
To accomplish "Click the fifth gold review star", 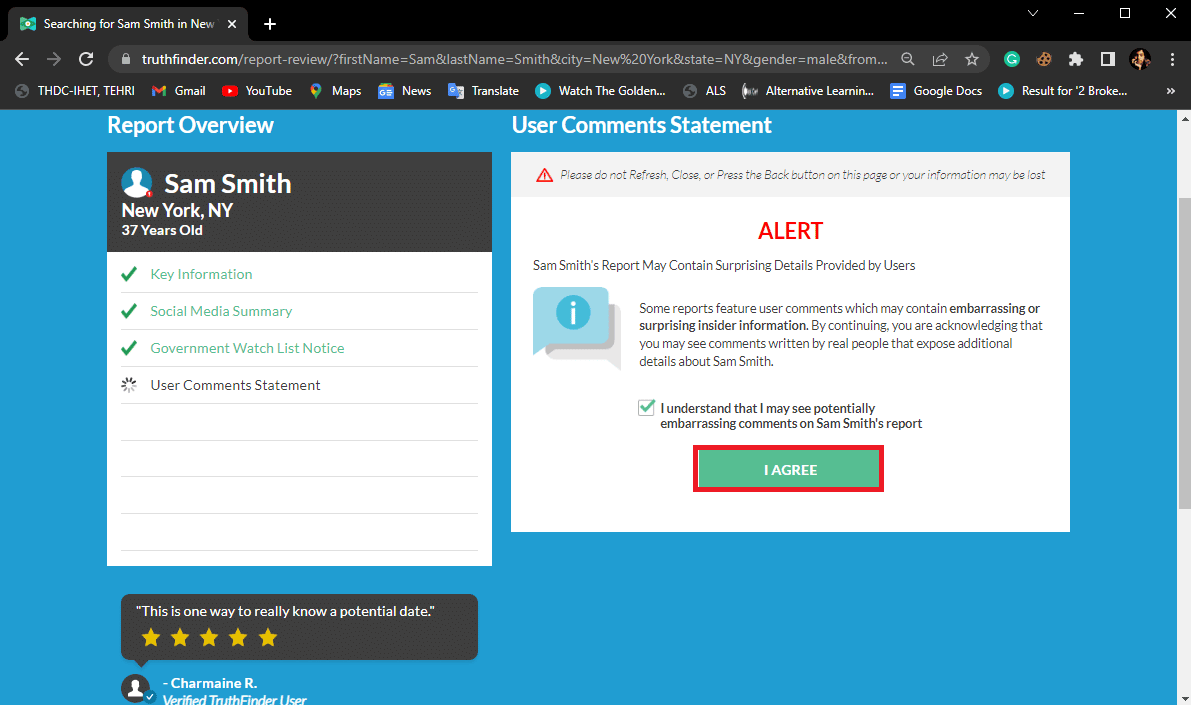I will (x=268, y=637).
